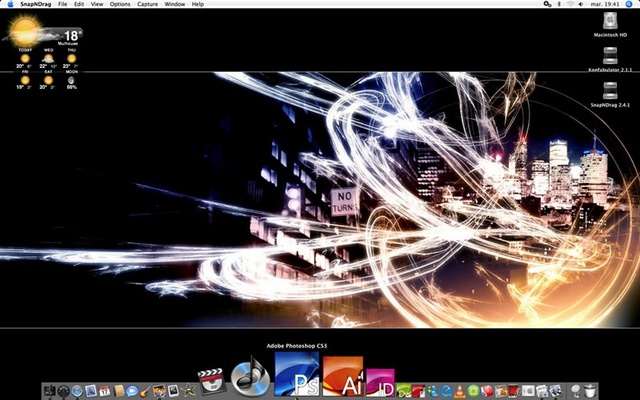This screenshot has height=400, width=640.
Task: Open the Help menu
Action: (198, 4)
